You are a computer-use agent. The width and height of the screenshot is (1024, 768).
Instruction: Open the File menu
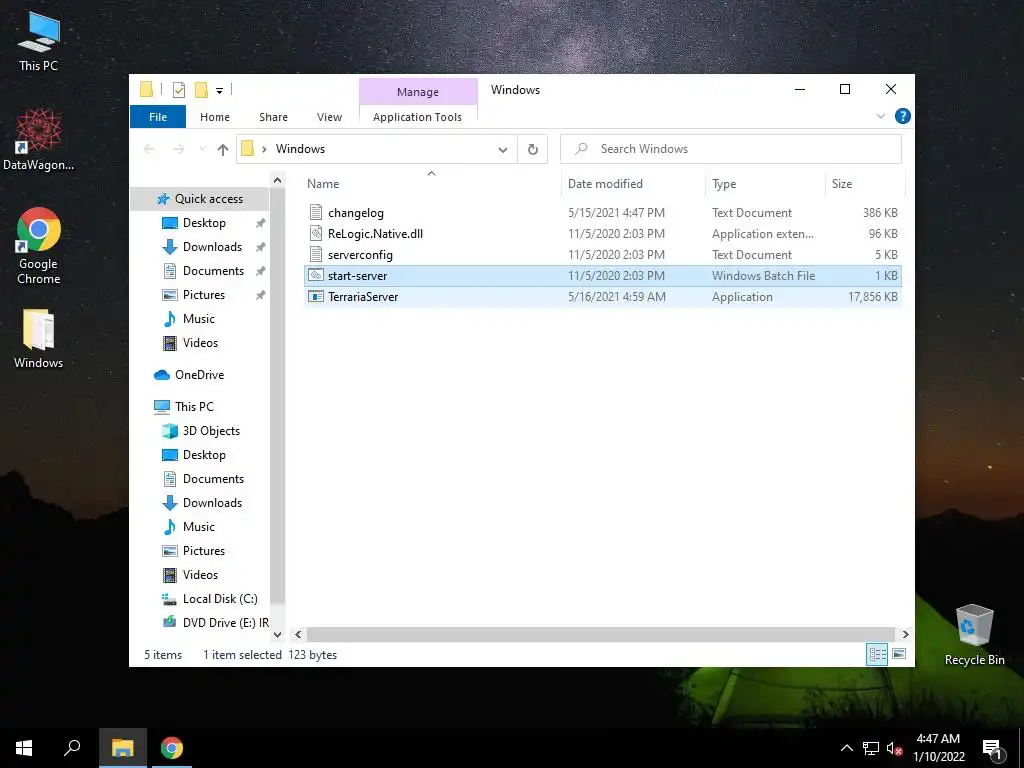coord(158,117)
